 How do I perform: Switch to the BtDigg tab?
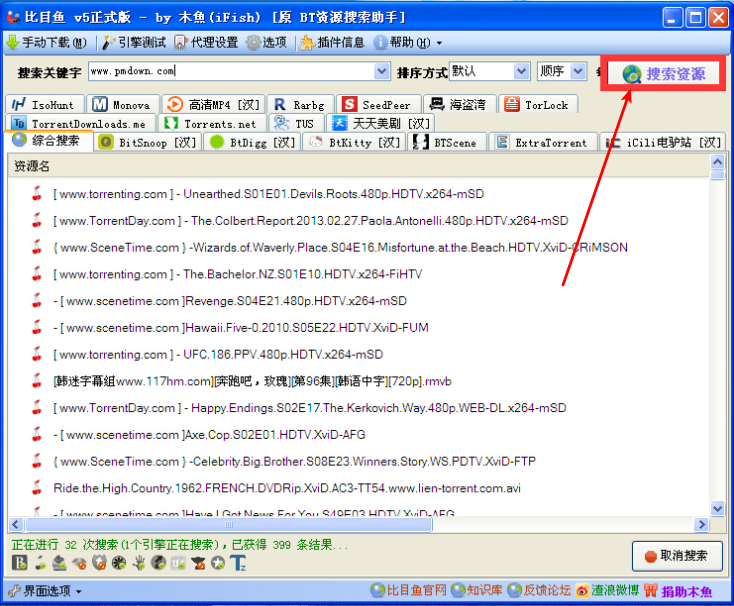click(x=253, y=142)
